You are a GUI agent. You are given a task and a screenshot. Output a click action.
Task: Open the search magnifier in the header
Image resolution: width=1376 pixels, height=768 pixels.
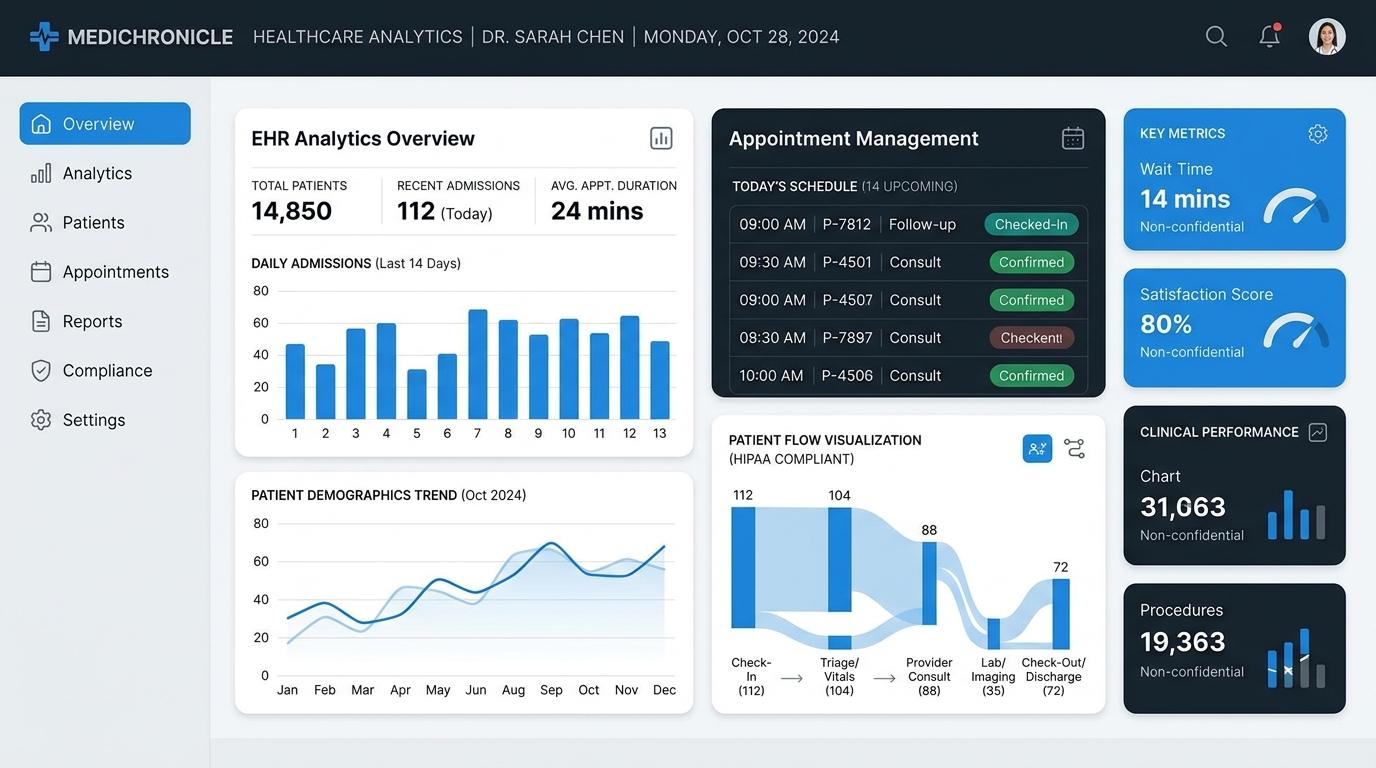point(1216,37)
